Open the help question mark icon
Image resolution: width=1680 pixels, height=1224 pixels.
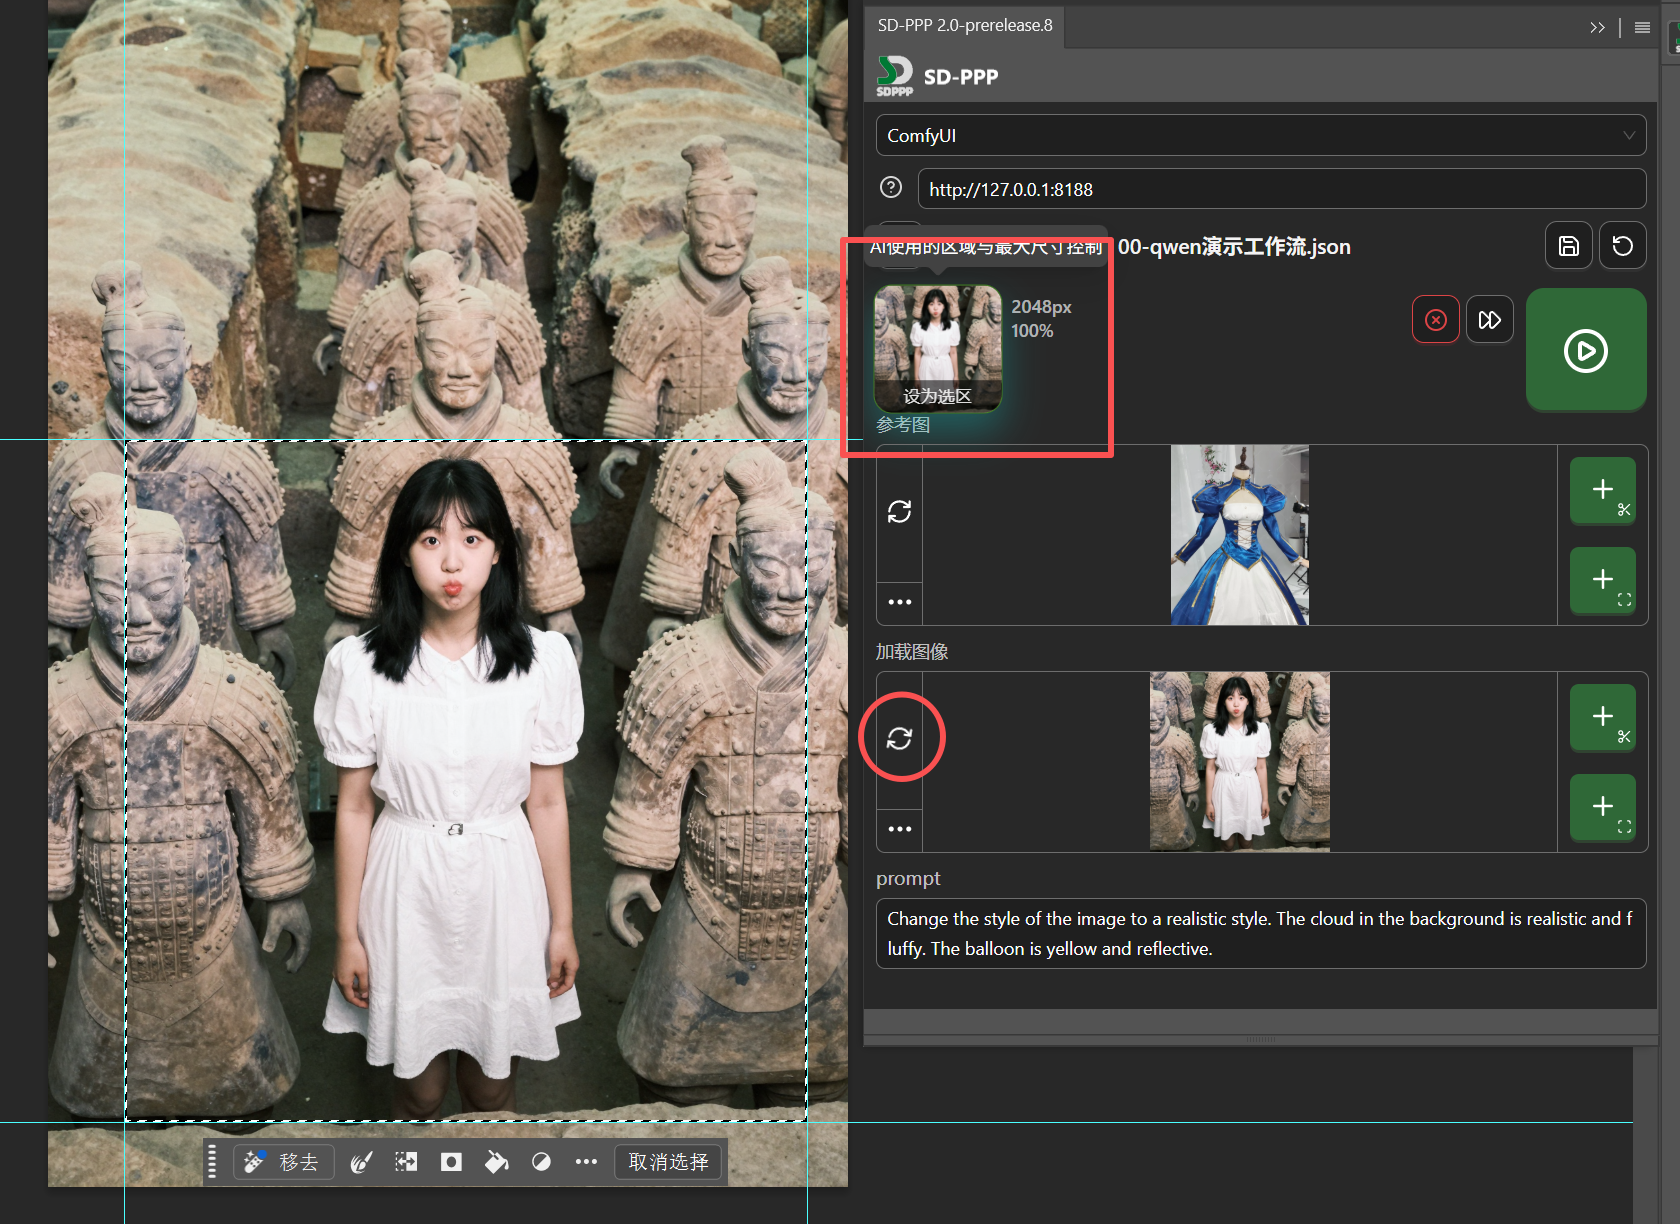pos(891,188)
